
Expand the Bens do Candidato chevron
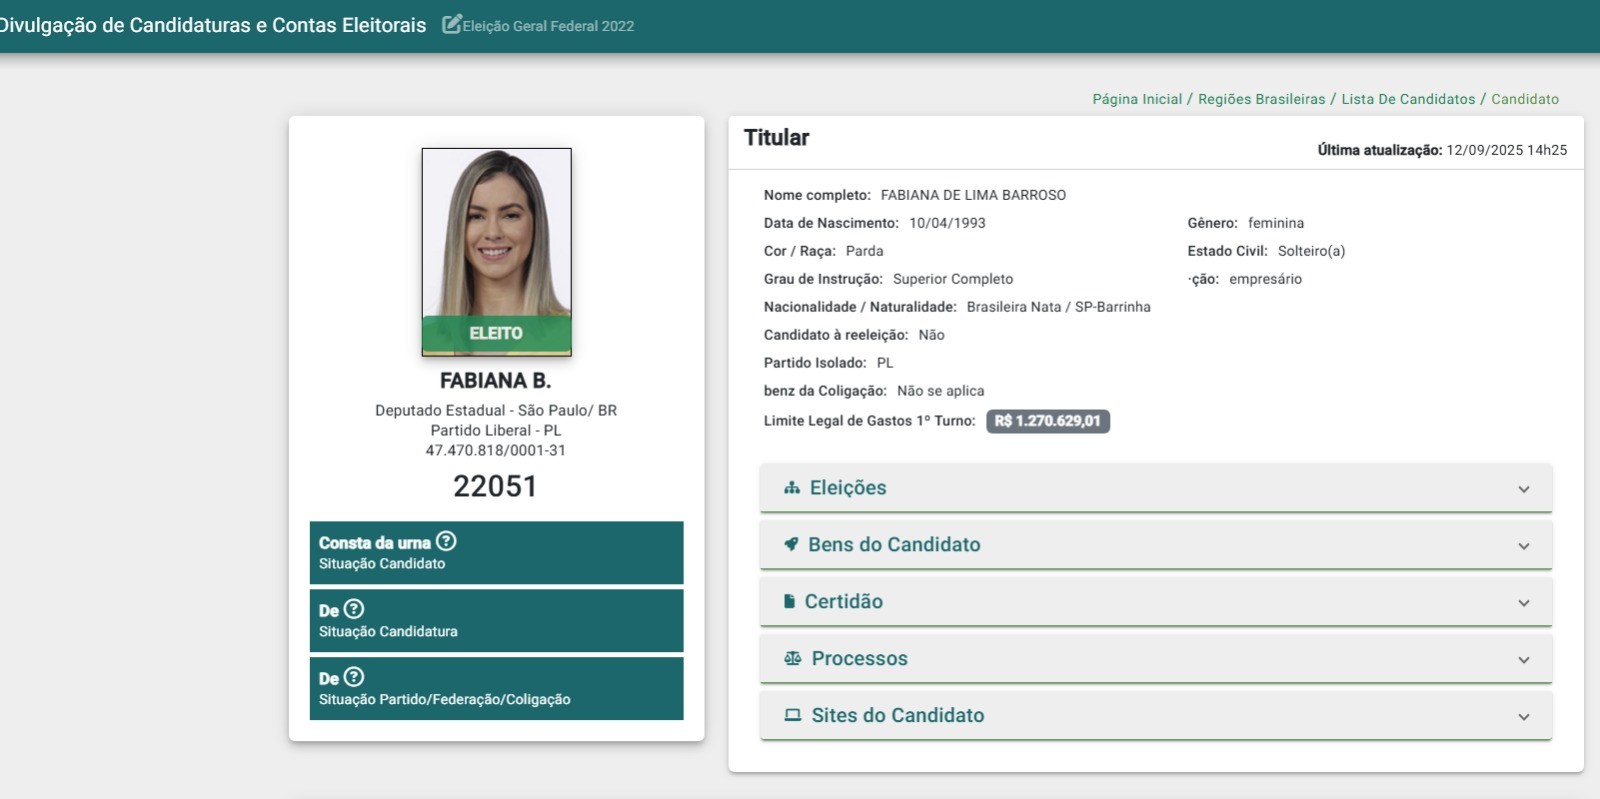[1524, 546]
